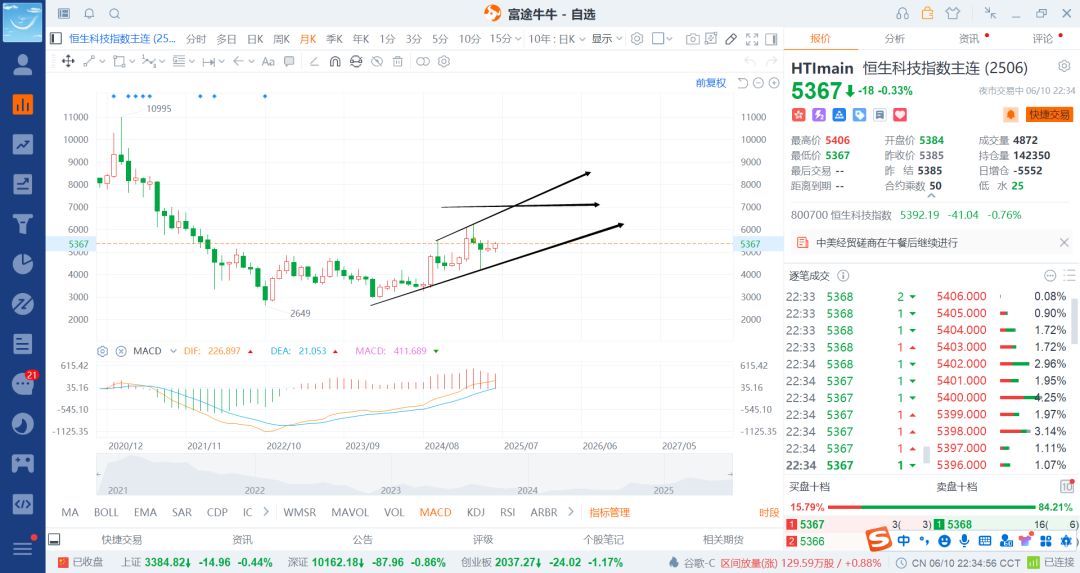
Task: Open the 10年:日K range dropdown
Action: [557, 39]
